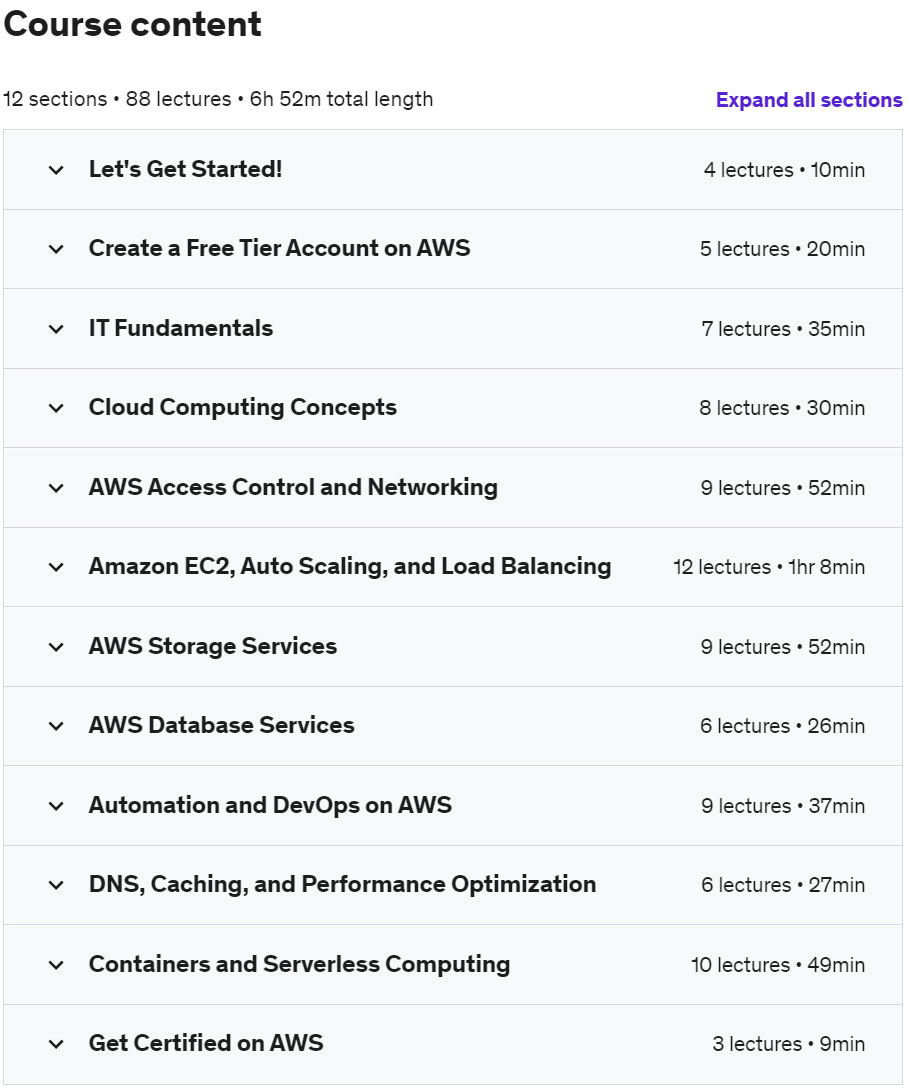This screenshot has width=907, height=1088.
Task: Click the chevron beside Let's Get Started!
Action: click(x=56, y=170)
